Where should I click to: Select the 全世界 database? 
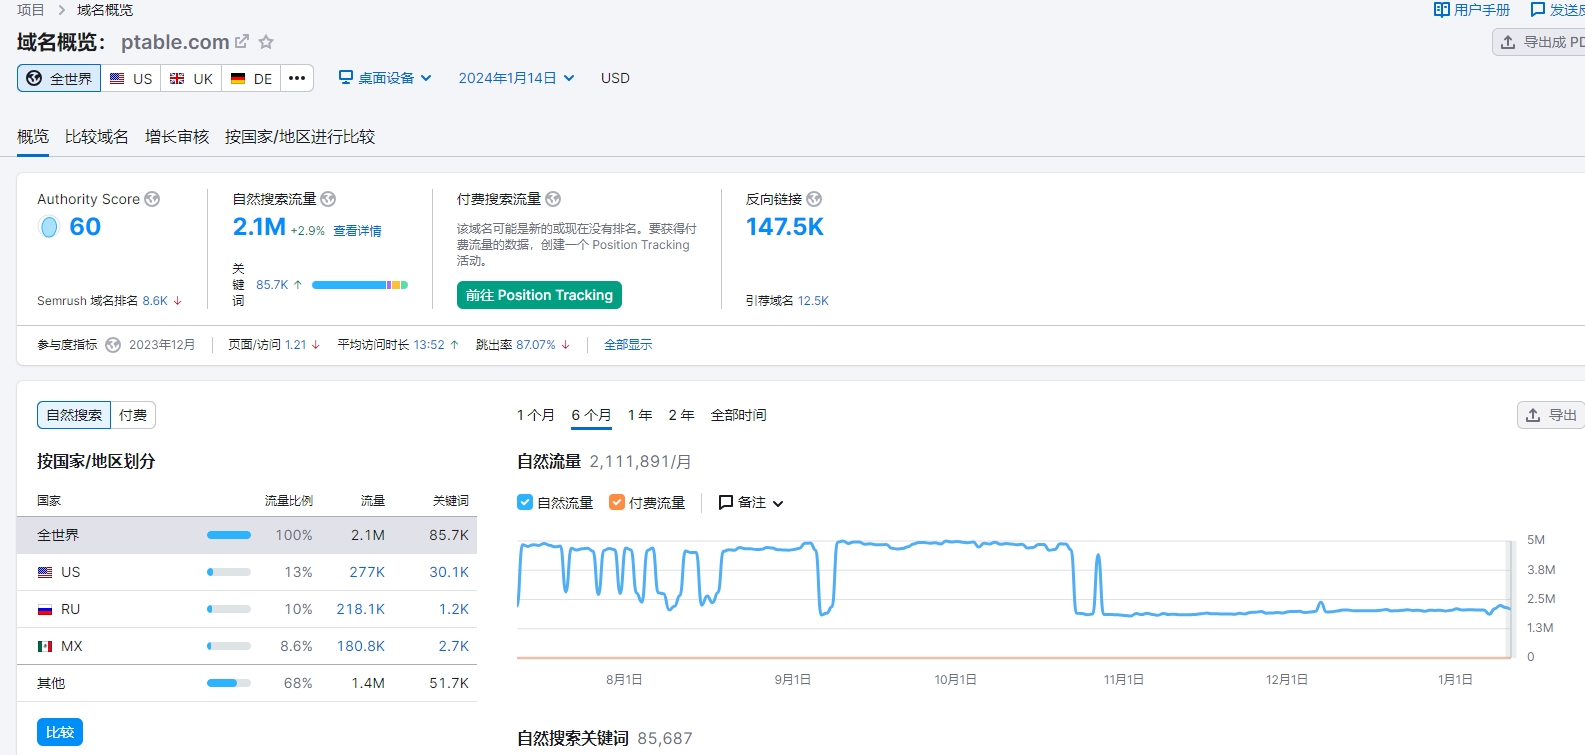tap(59, 78)
